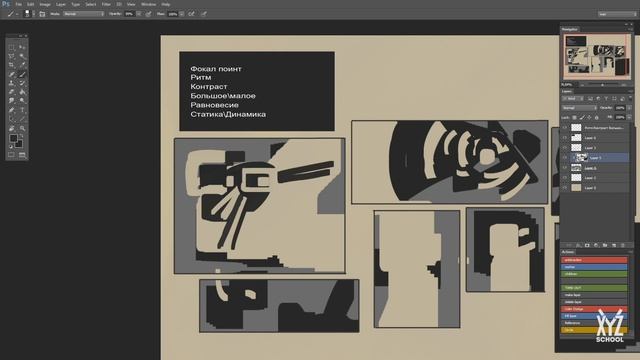Switch to the Navigator tab
Viewport: 640px width, 360px height.
click(x=570, y=29)
